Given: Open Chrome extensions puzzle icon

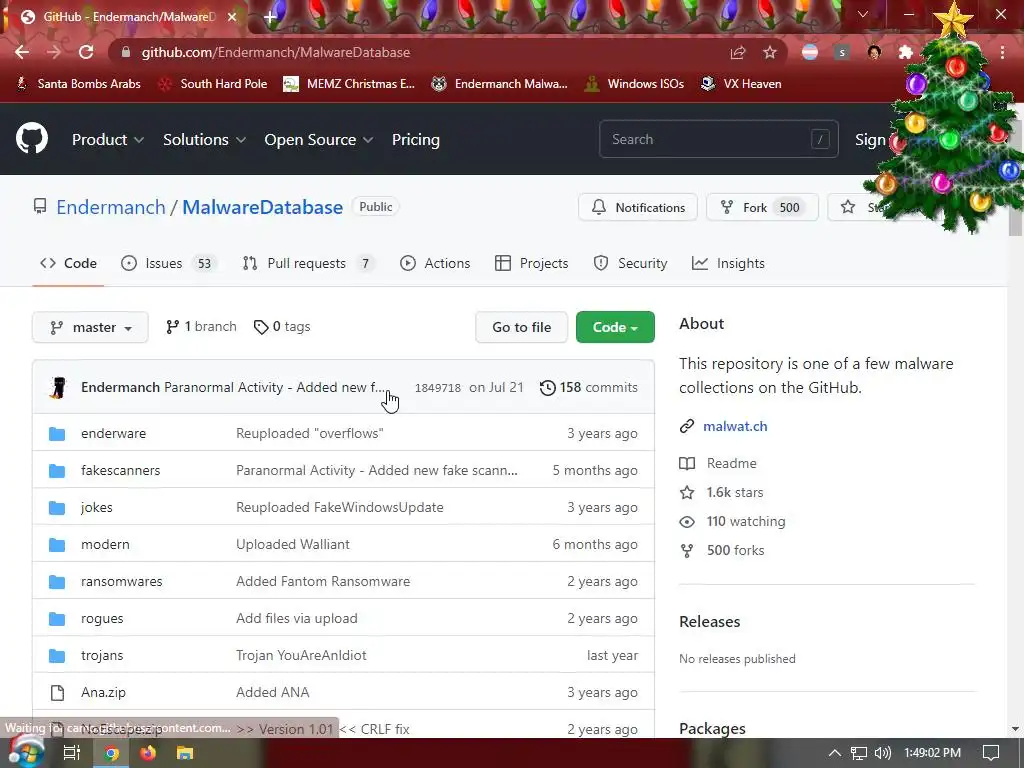Looking at the screenshot, I should (x=905, y=52).
